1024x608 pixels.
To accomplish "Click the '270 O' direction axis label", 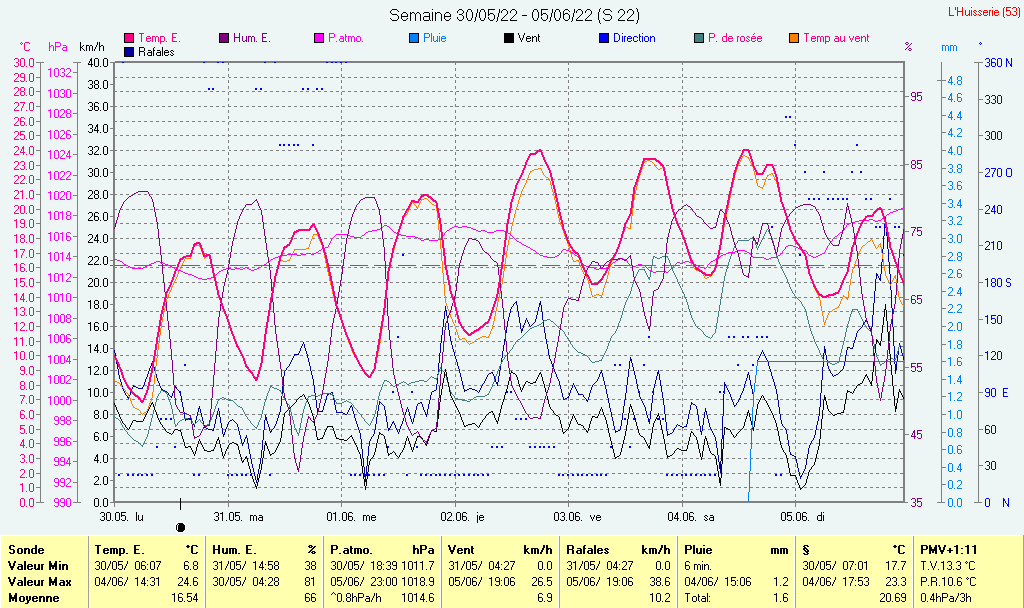I will (x=999, y=173).
